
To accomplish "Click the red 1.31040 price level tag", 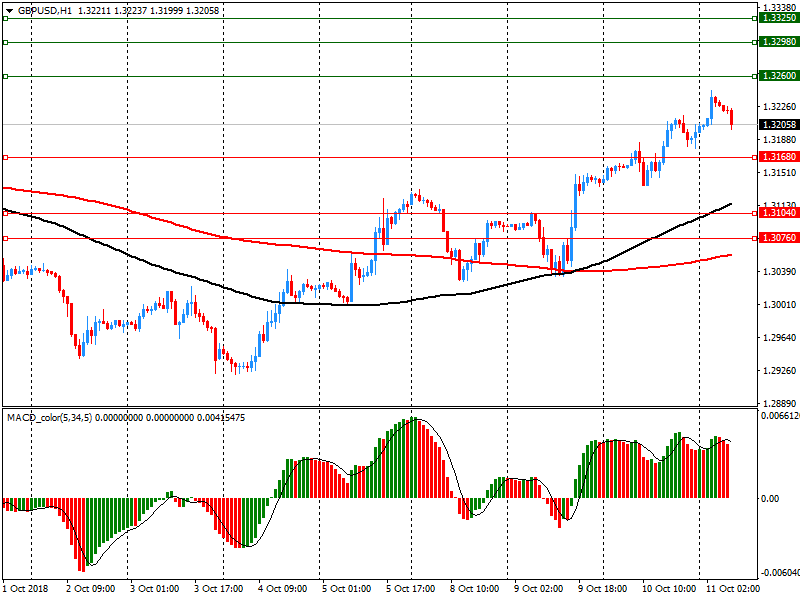I will [x=777, y=213].
